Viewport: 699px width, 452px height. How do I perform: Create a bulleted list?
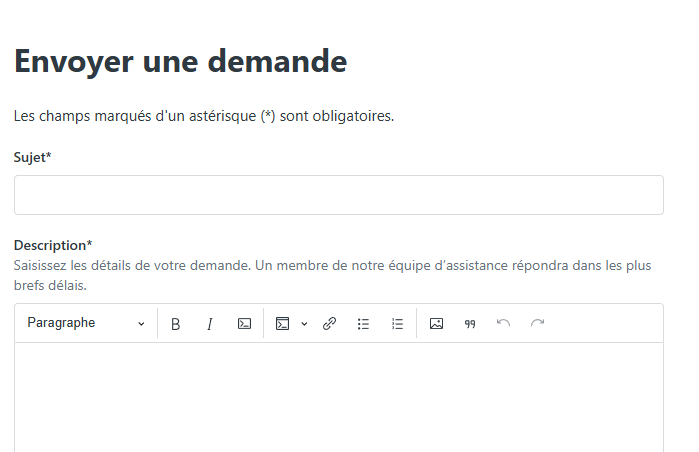point(363,324)
